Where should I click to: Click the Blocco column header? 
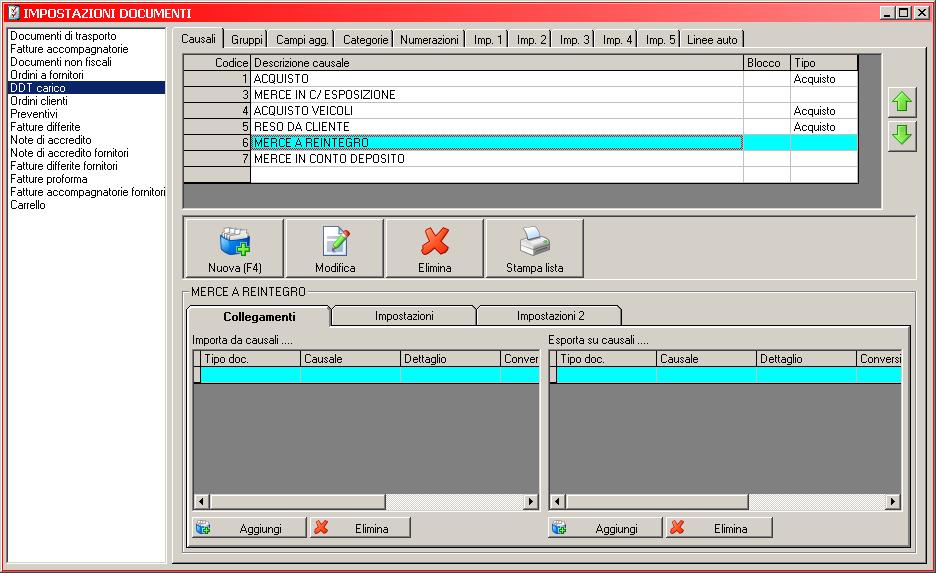(x=766, y=63)
